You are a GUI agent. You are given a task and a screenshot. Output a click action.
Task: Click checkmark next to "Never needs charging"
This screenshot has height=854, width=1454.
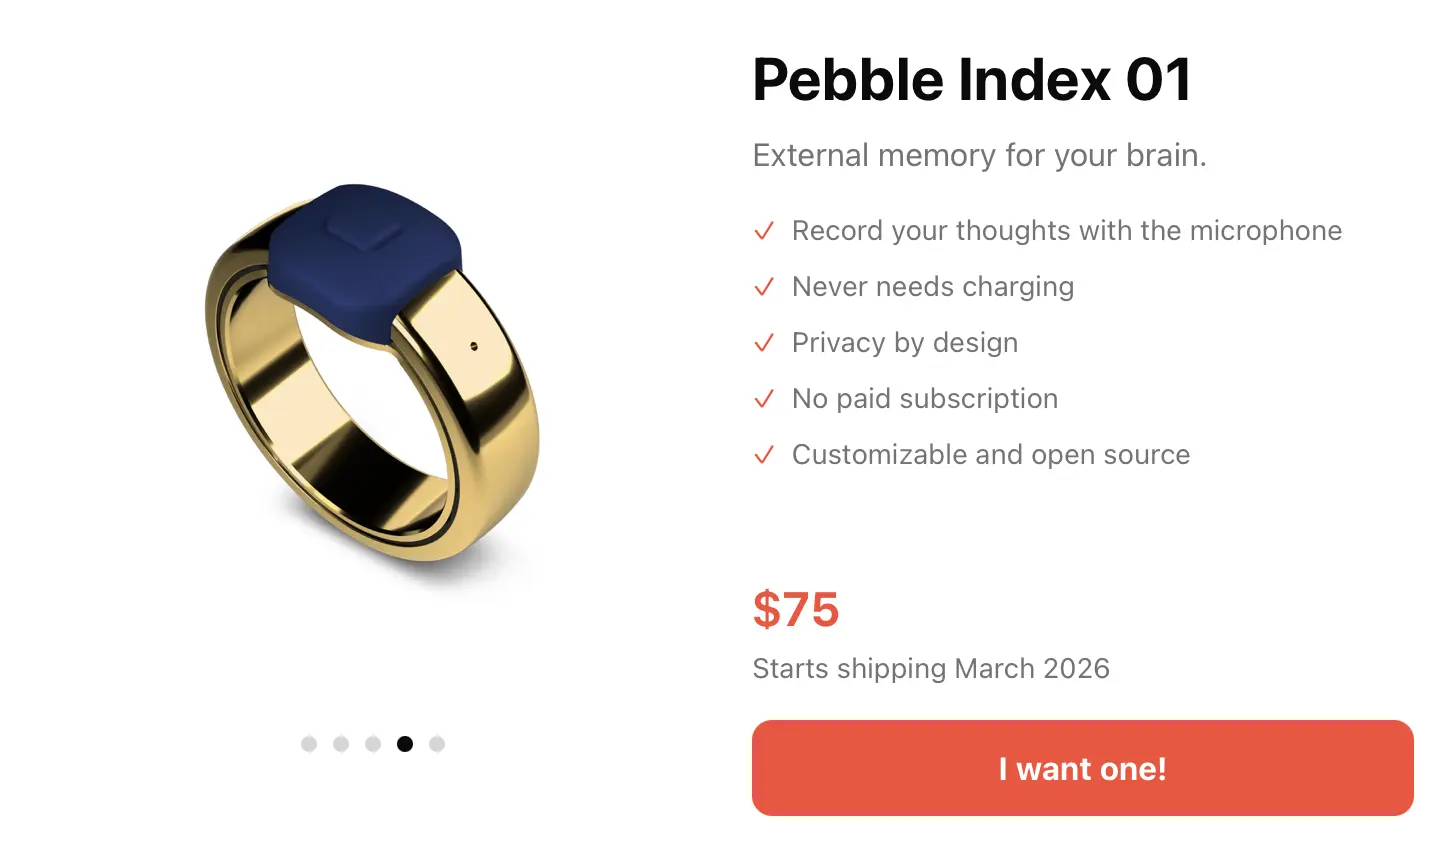[x=764, y=287]
